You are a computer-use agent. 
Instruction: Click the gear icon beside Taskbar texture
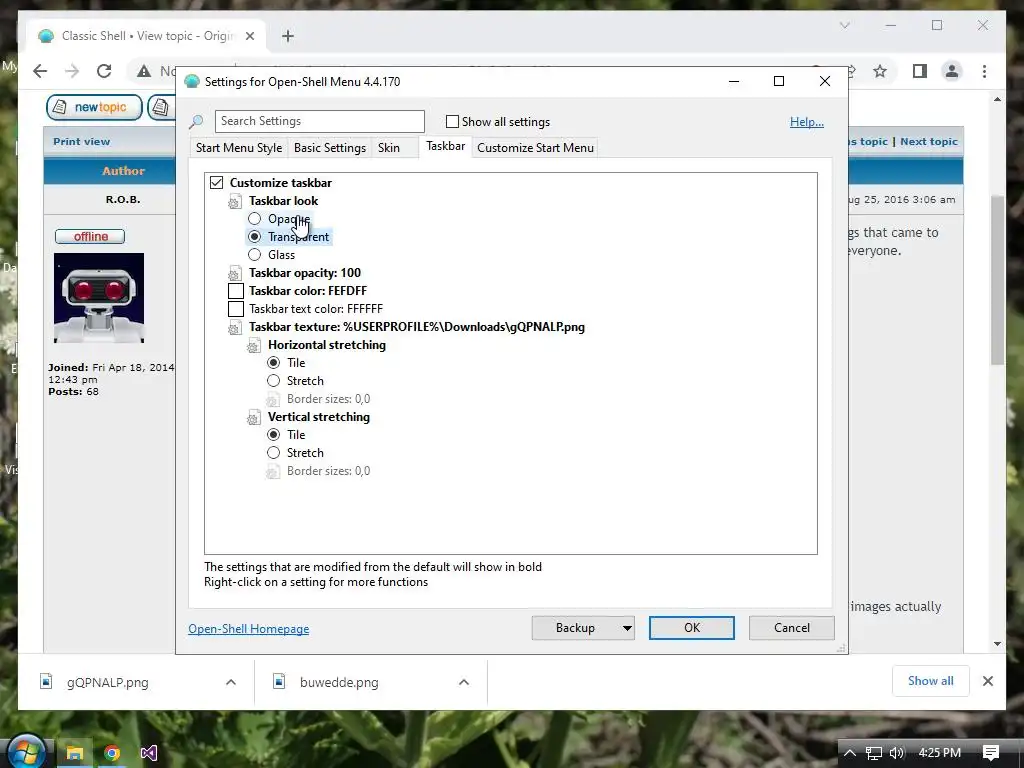click(x=234, y=328)
